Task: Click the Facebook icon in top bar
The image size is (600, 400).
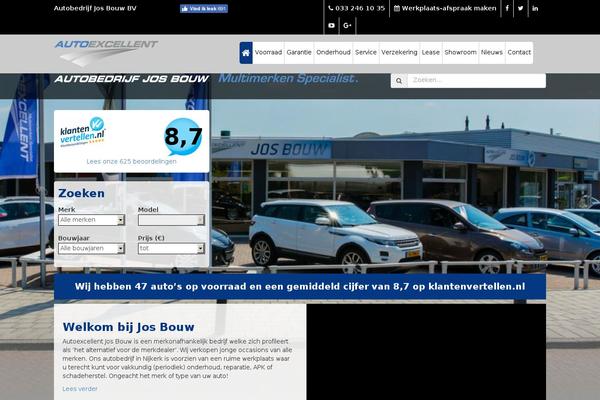Action: [507, 8]
